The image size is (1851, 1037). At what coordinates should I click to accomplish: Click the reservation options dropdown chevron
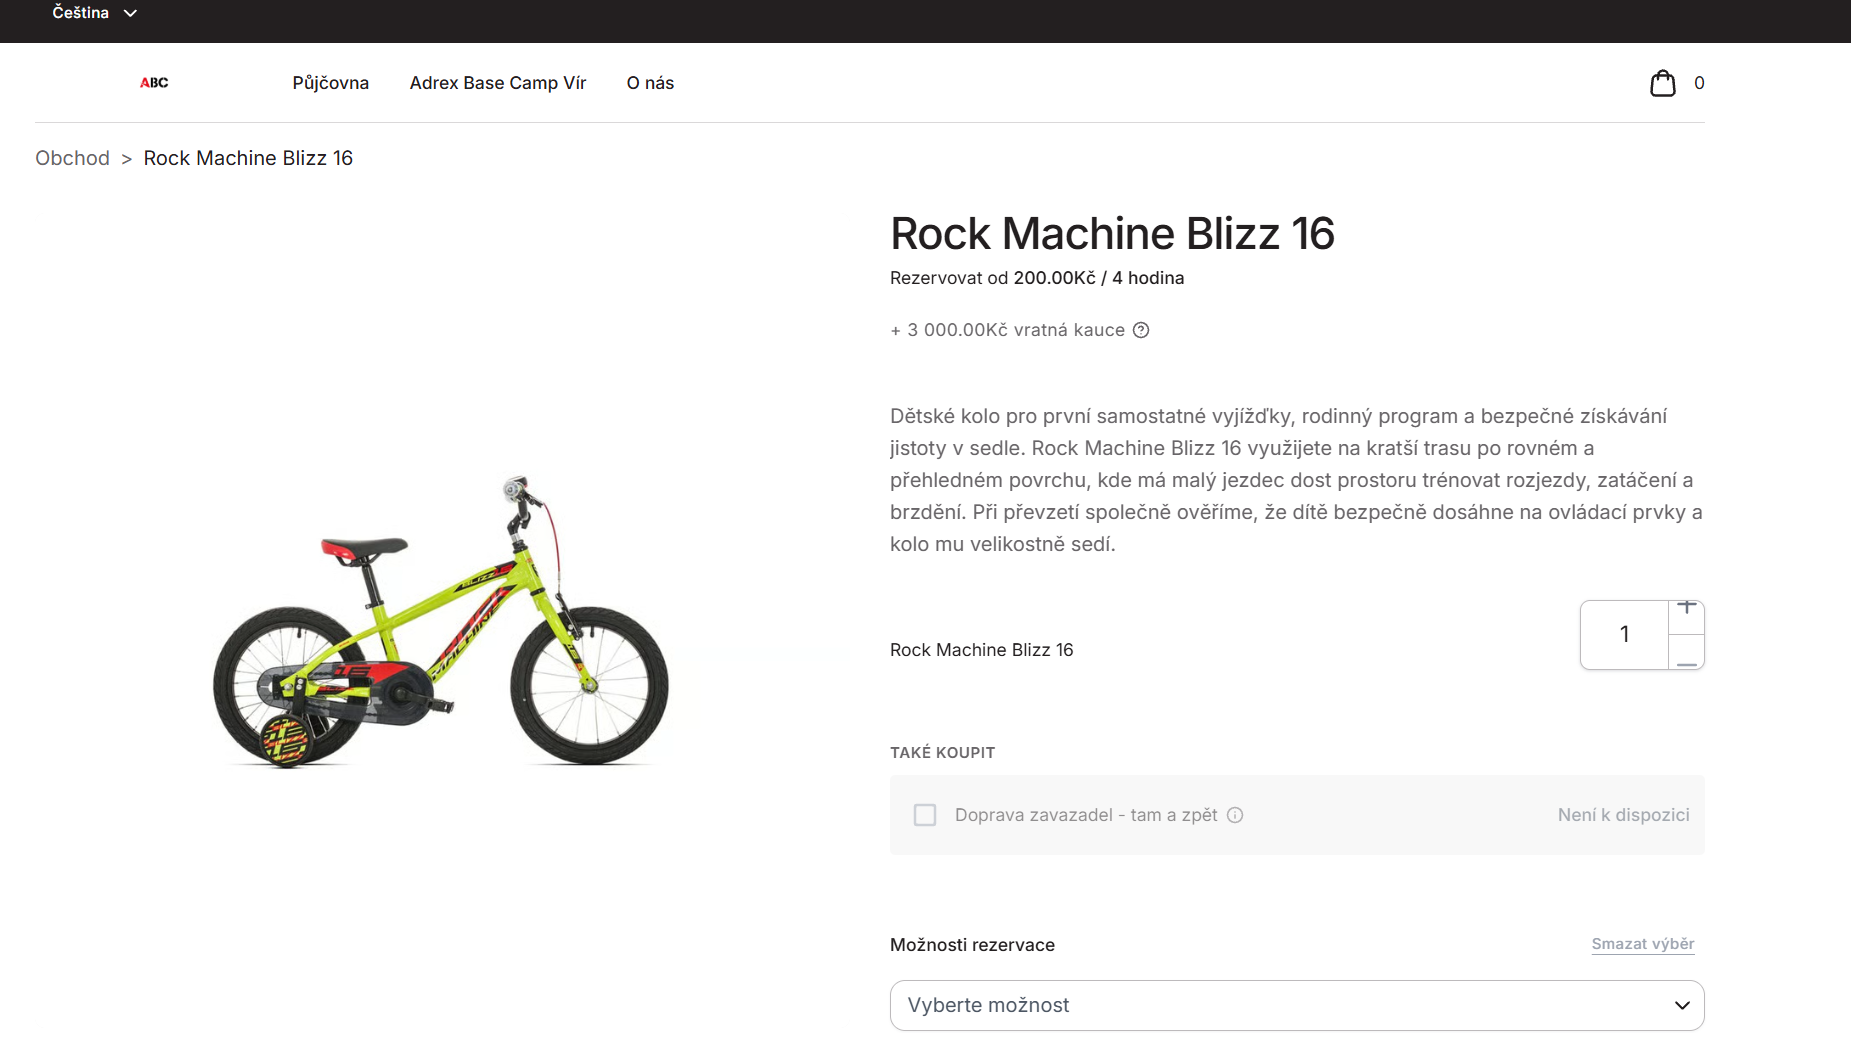(1682, 1005)
